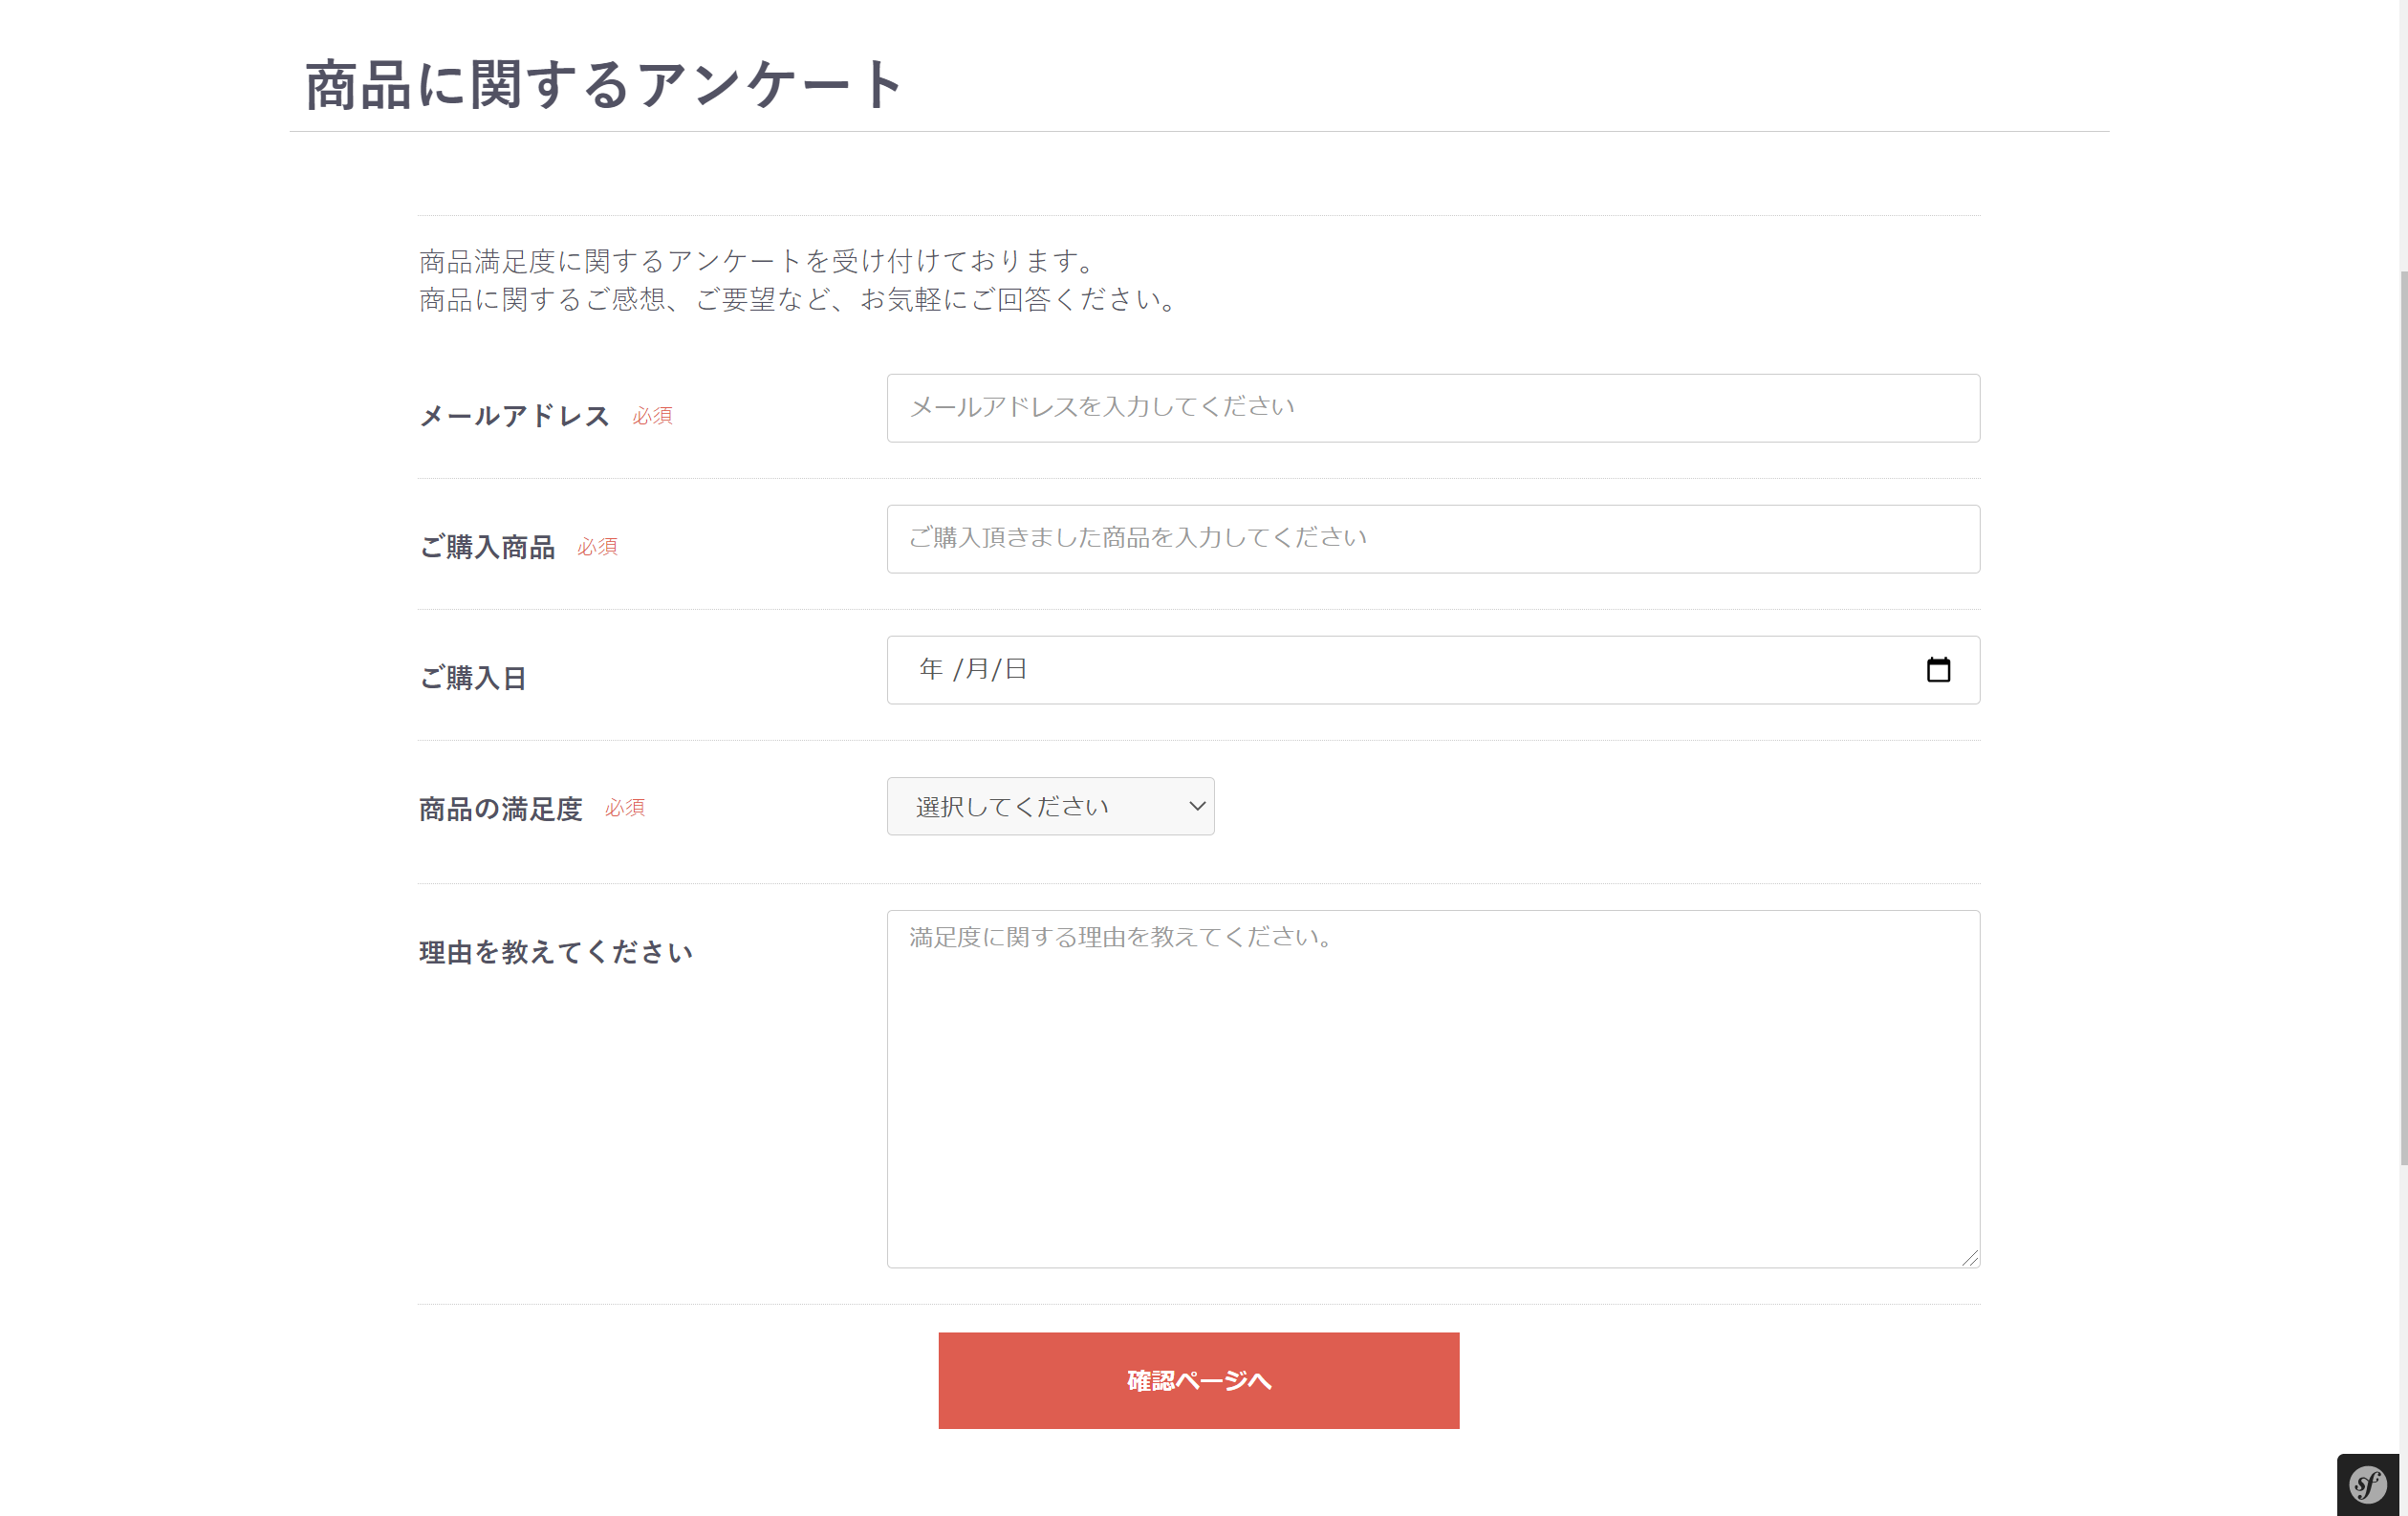The width and height of the screenshot is (2408, 1516).
Task: Click the メールアドレス input field
Action: click(x=1433, y=408)
